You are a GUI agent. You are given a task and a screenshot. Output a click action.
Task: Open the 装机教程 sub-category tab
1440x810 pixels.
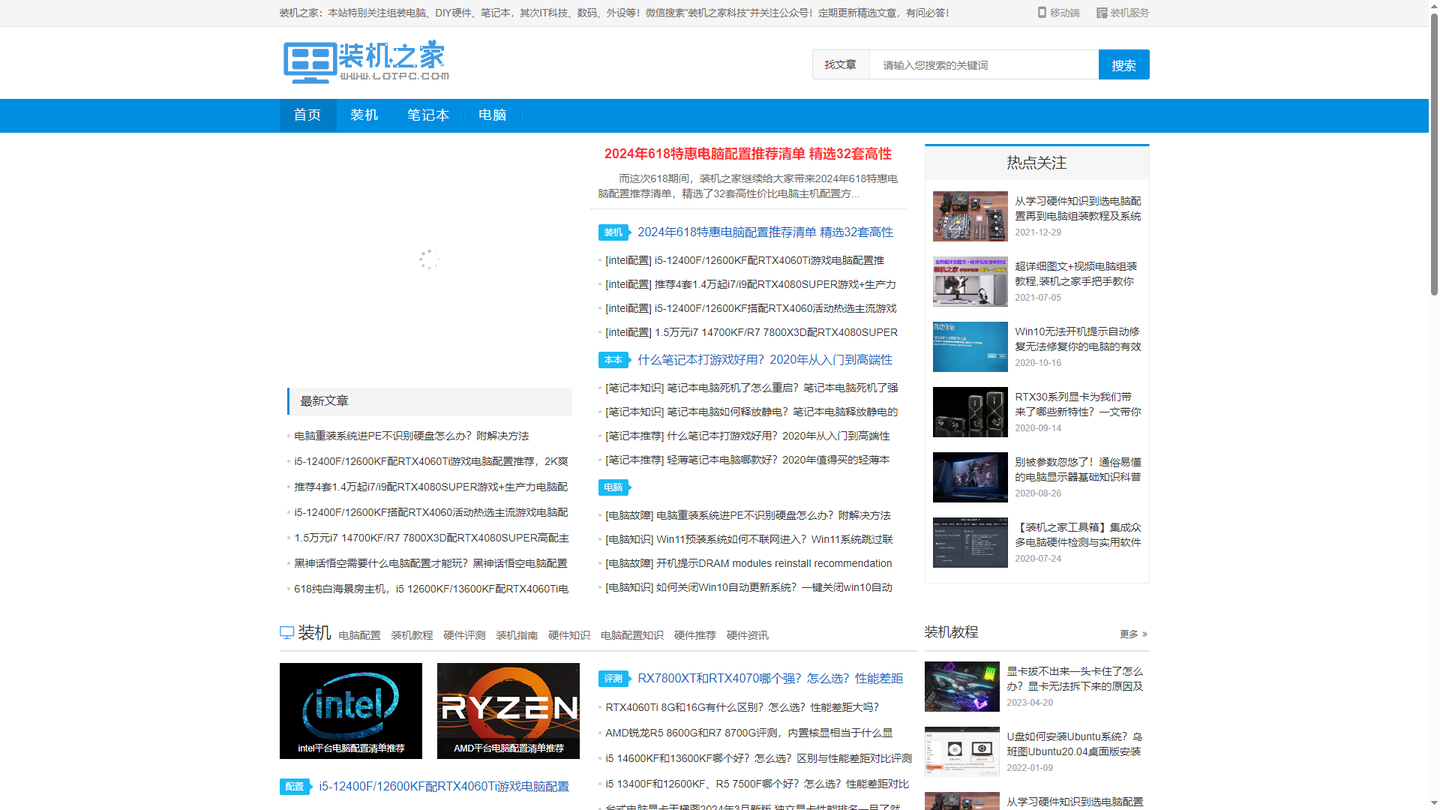(412, 635)
